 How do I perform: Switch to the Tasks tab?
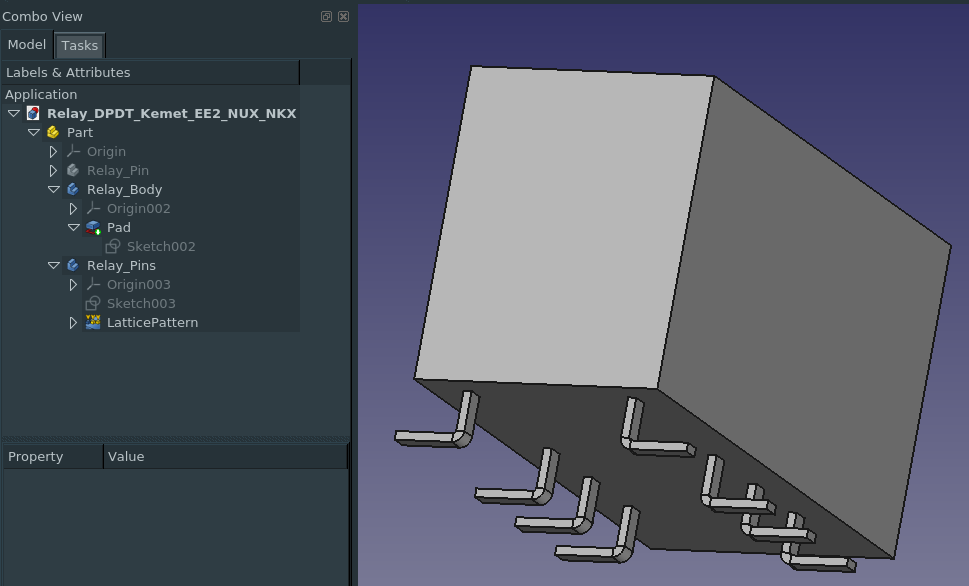79,46
